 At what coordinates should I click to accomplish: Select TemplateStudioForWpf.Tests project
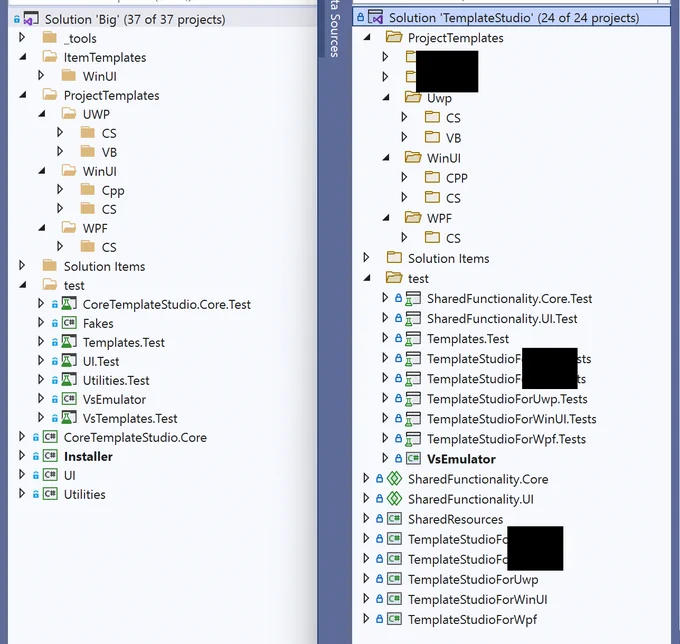(x=506, y=439)
